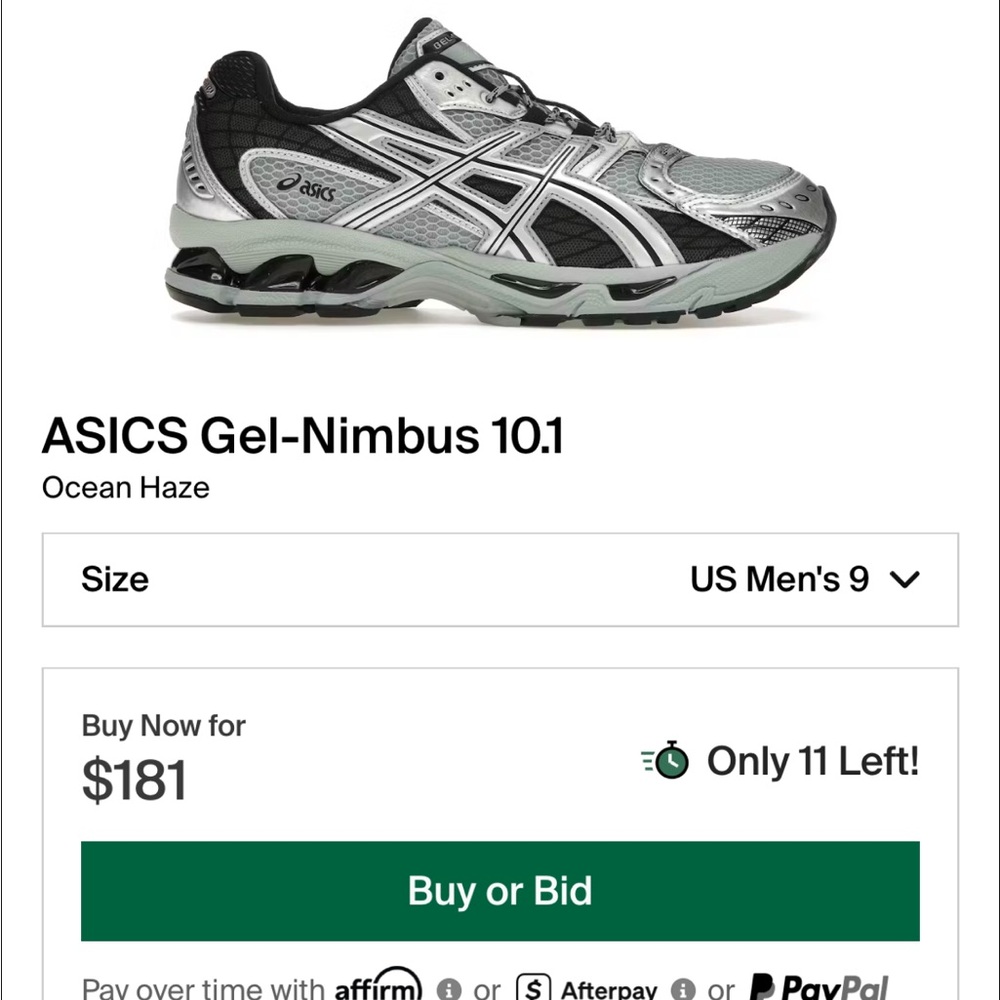Click the Buy or Bid button
The width and height of the screenshot is (1000, 1000).
point(500,890)
